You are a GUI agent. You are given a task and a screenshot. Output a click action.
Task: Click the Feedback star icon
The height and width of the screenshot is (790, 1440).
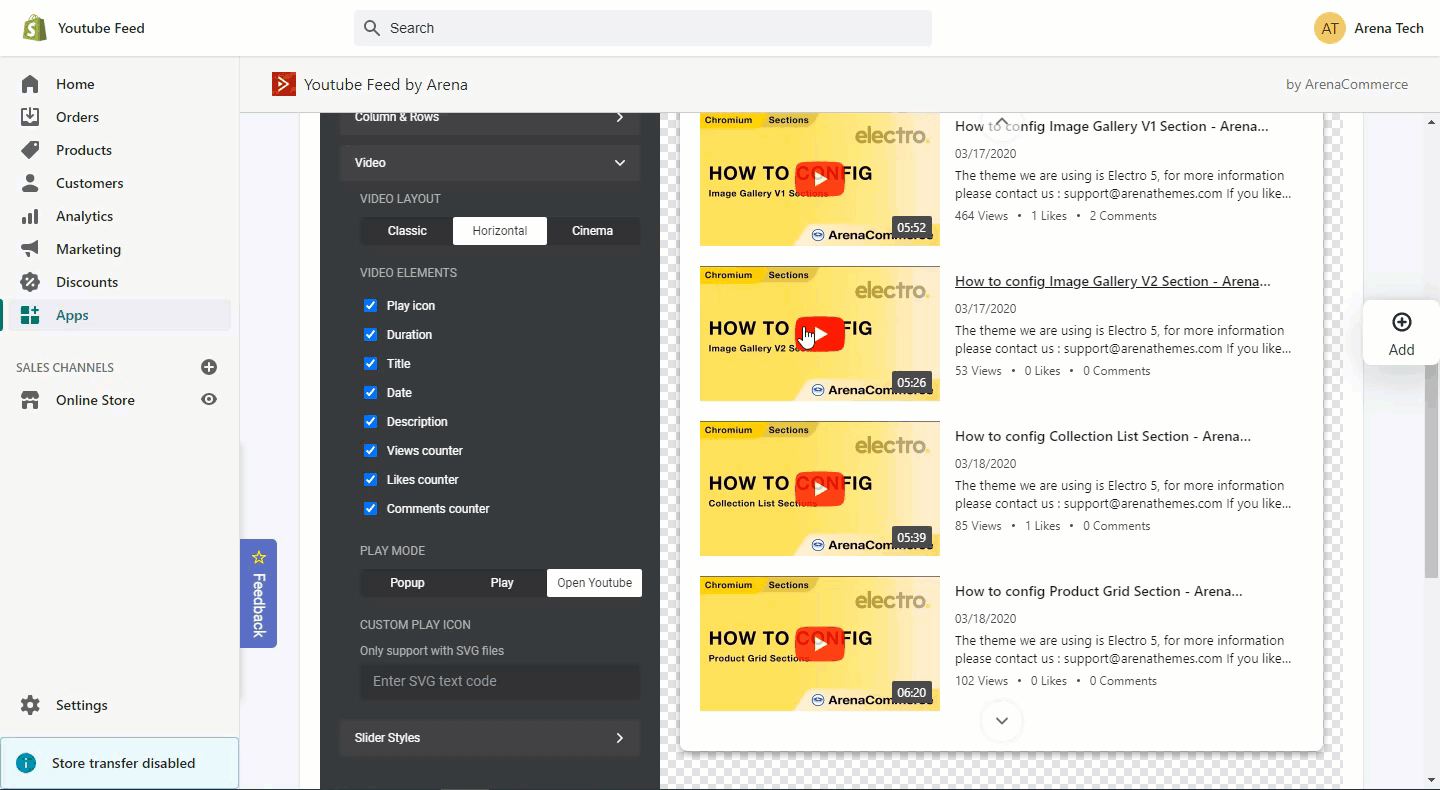tap(259, 557)
